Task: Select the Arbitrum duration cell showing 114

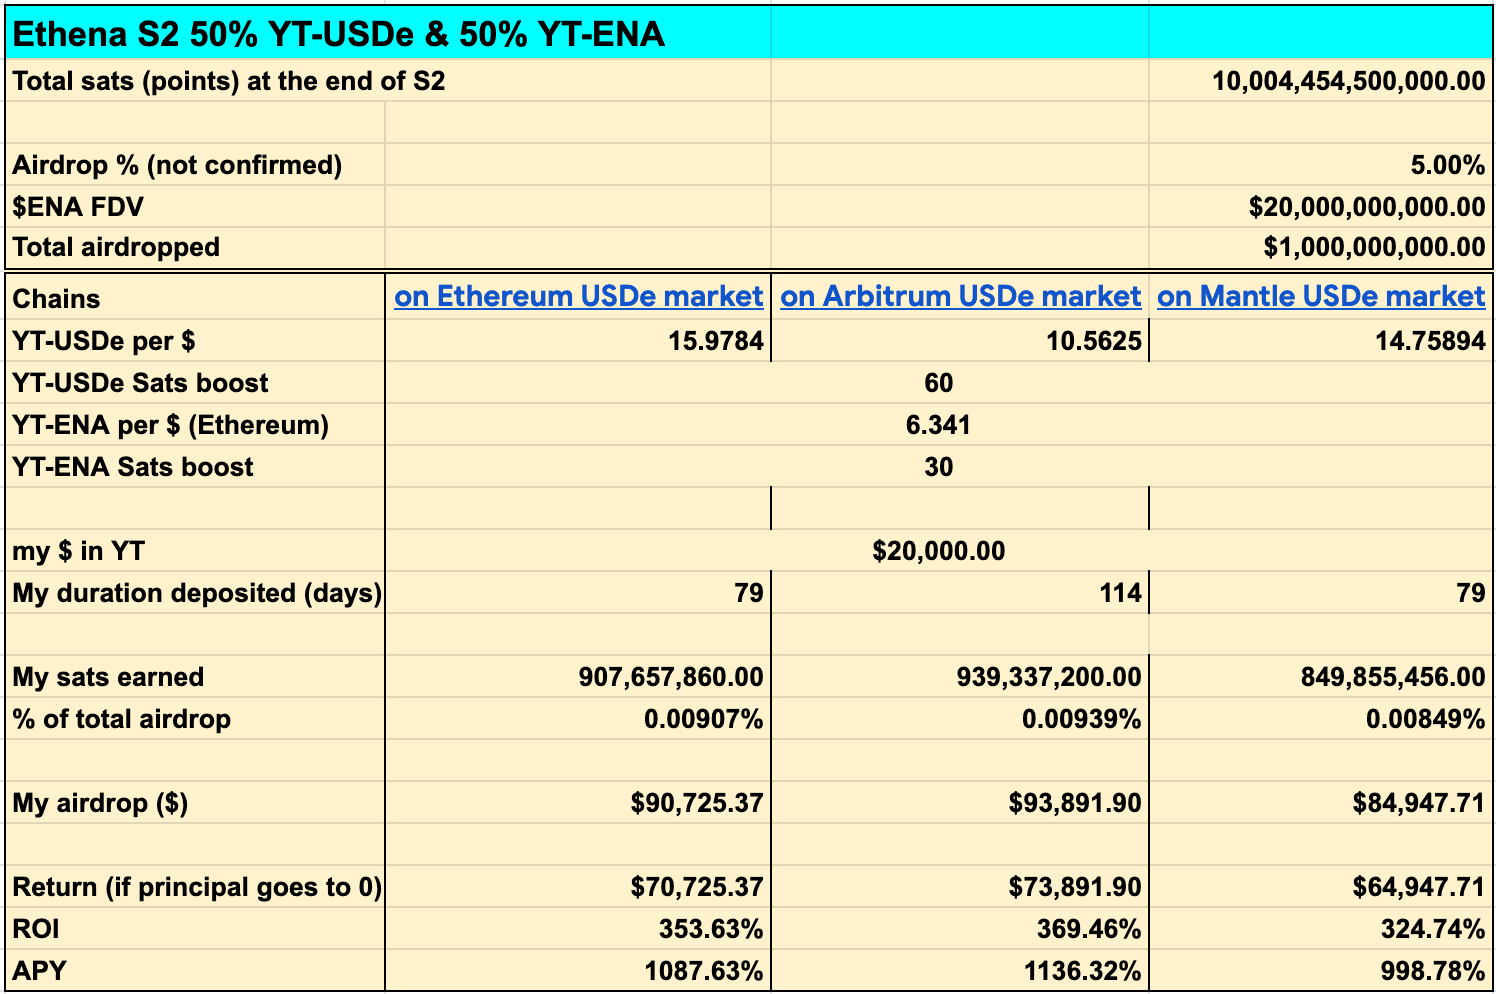Action: [x=961, y=593]
